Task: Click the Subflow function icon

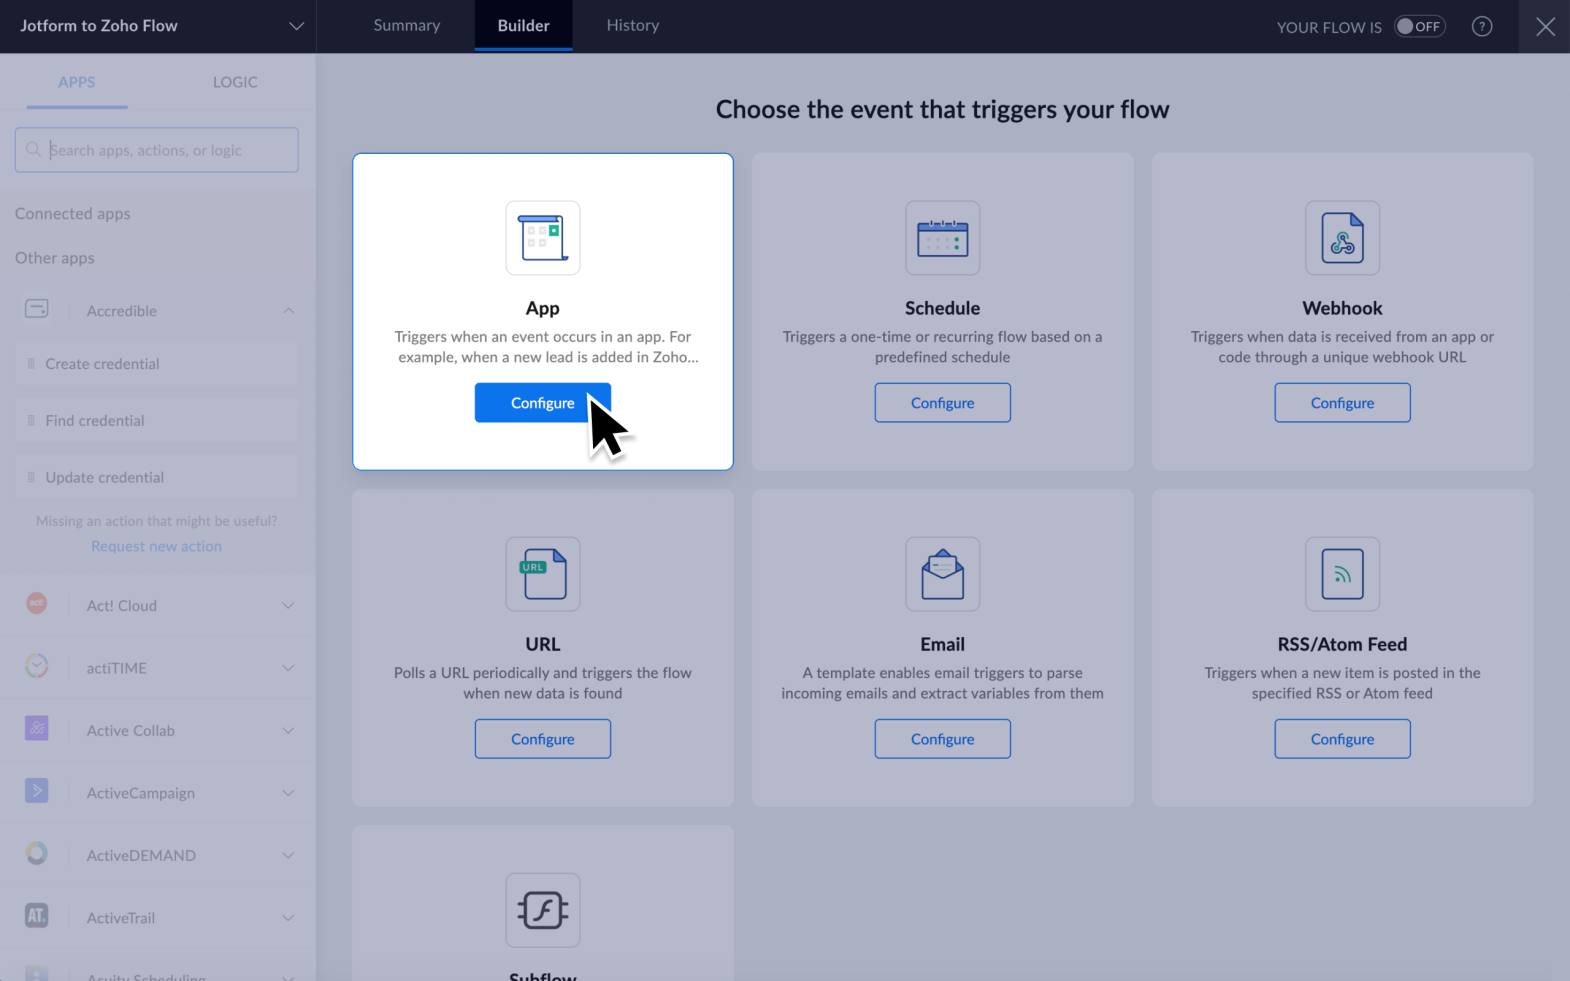Action: [543, 910]
